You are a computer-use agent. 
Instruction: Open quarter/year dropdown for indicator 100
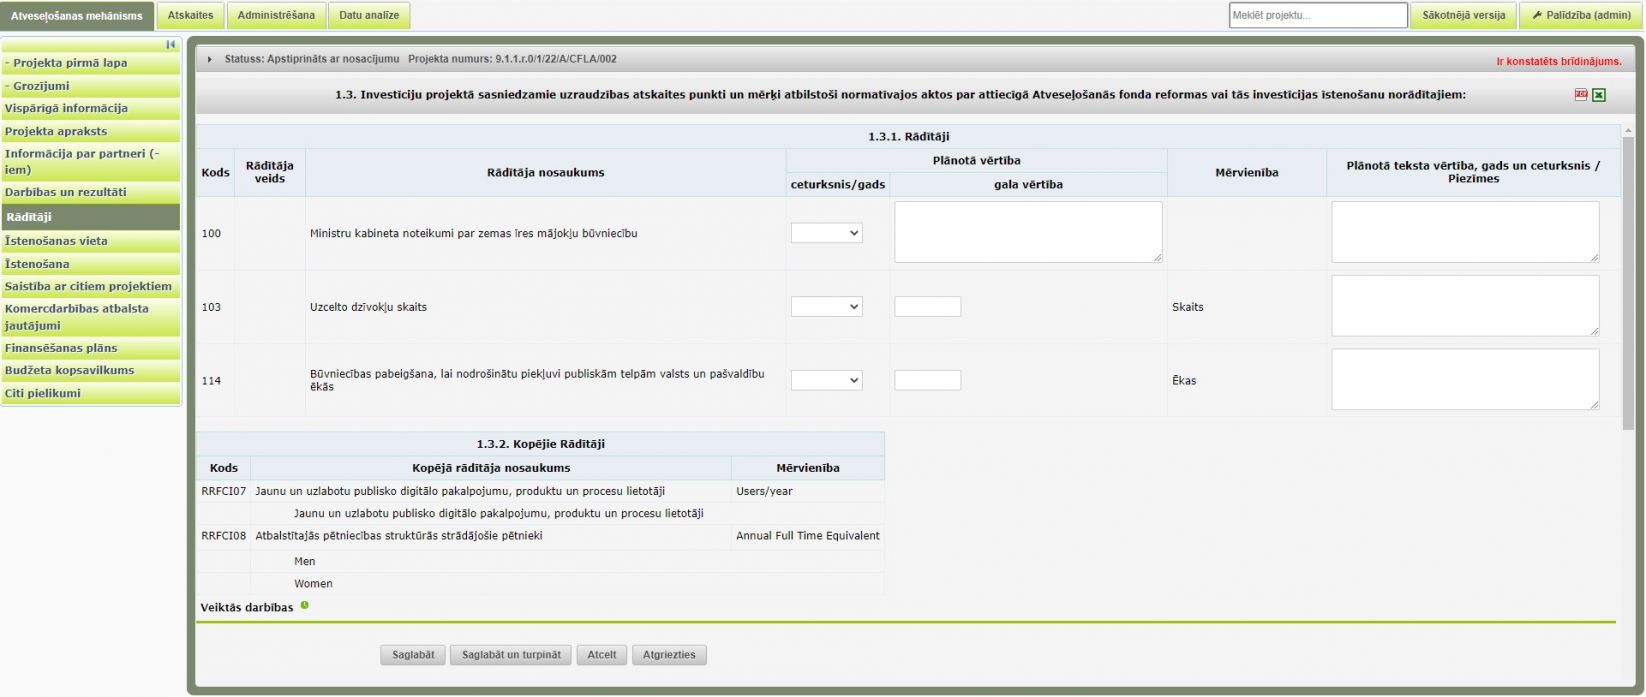point(826,233)
